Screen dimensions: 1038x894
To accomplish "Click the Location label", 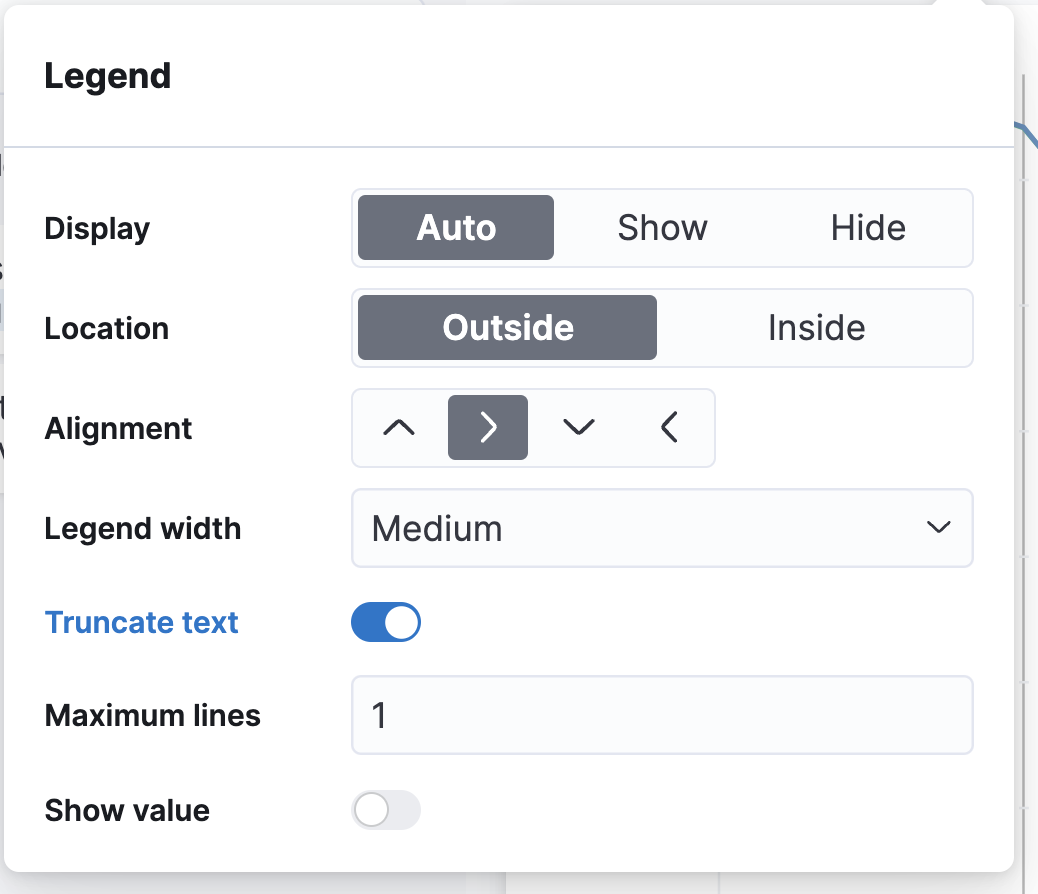I will coord(107,329).
